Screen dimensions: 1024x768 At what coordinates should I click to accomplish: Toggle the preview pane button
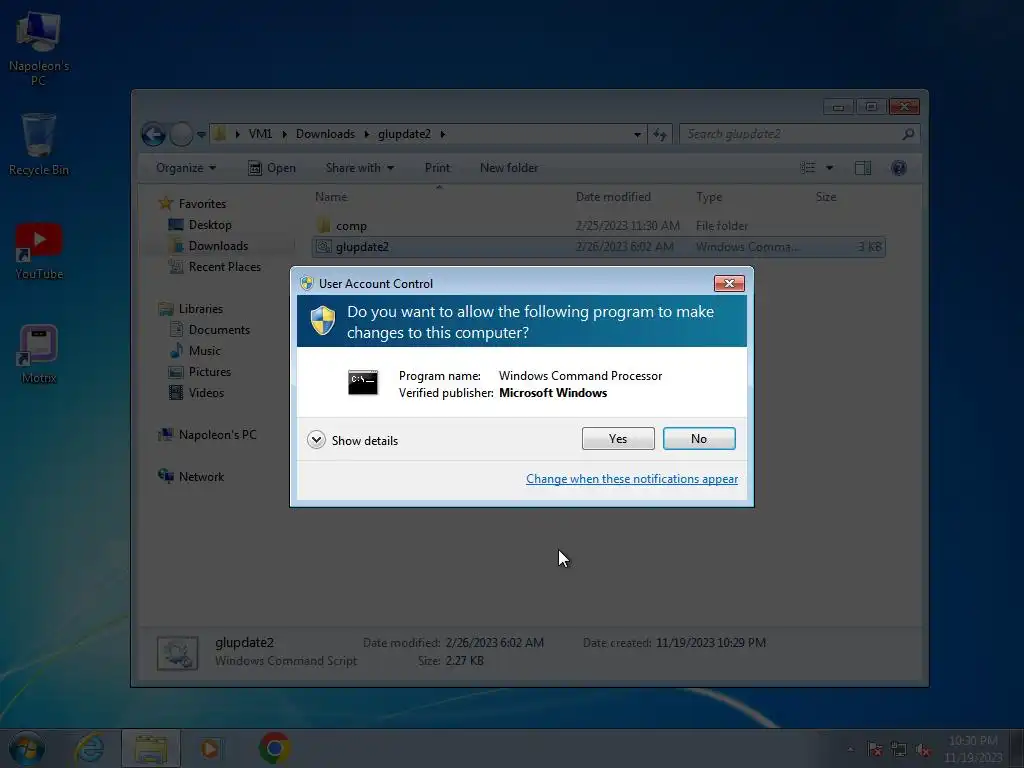[863, 168]
